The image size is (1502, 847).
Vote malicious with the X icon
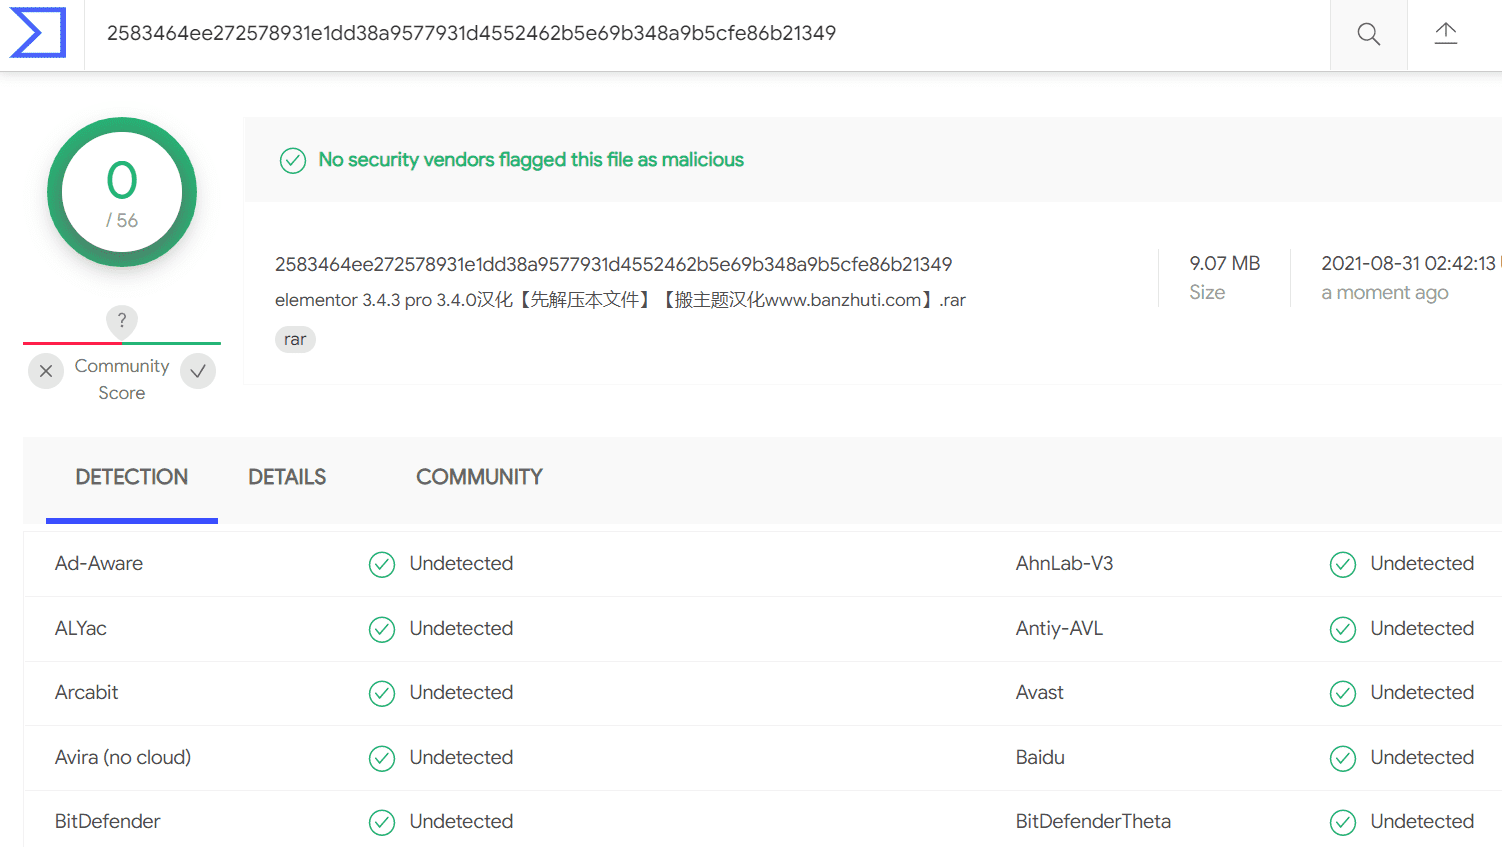(46, 371)
